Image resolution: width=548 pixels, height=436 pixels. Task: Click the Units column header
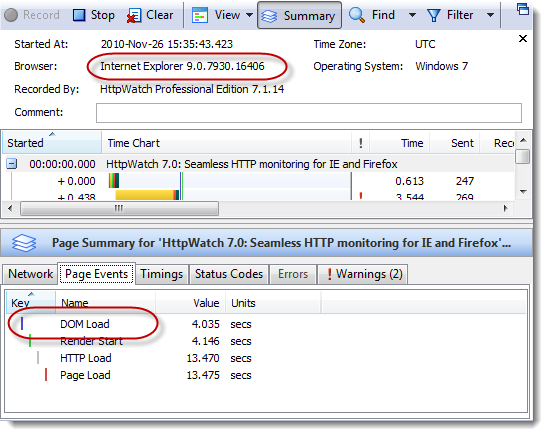[273, 303]
